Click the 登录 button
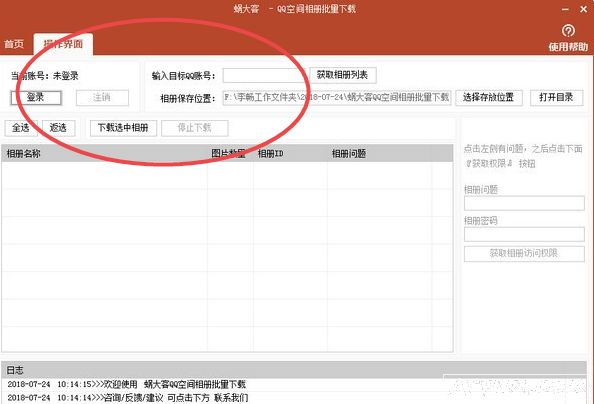Image resolution: width=594 pixels, height=404 pixels. coord(36,98)
